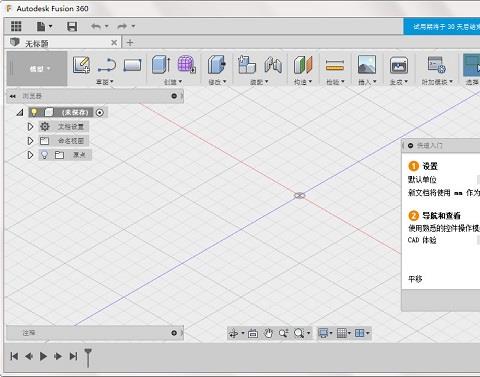Screen dimensions: 480x377
Task: Select the purple Create Form tool
Action: click(186, 64)
